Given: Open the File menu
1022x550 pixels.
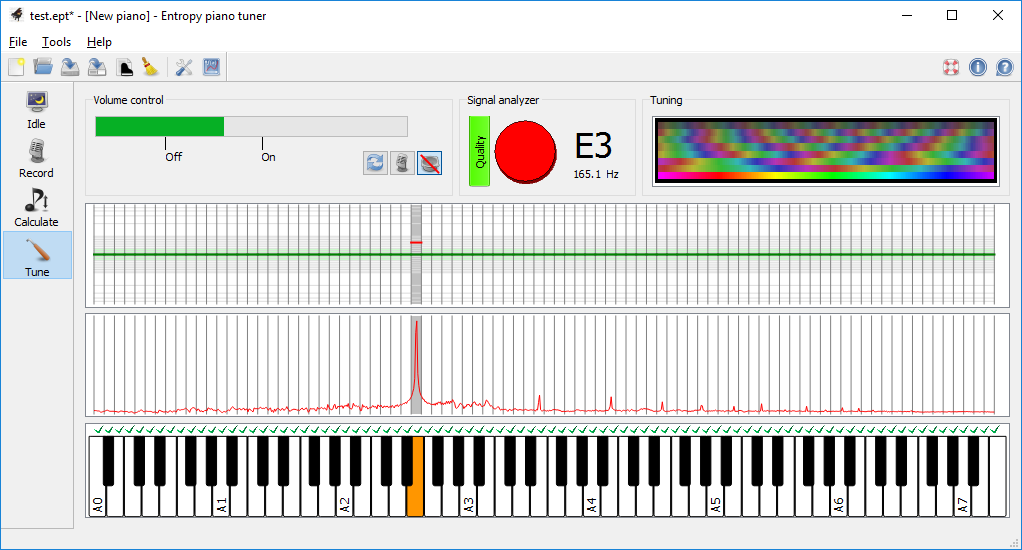Looking at the screenshot, I should (18, 42).
